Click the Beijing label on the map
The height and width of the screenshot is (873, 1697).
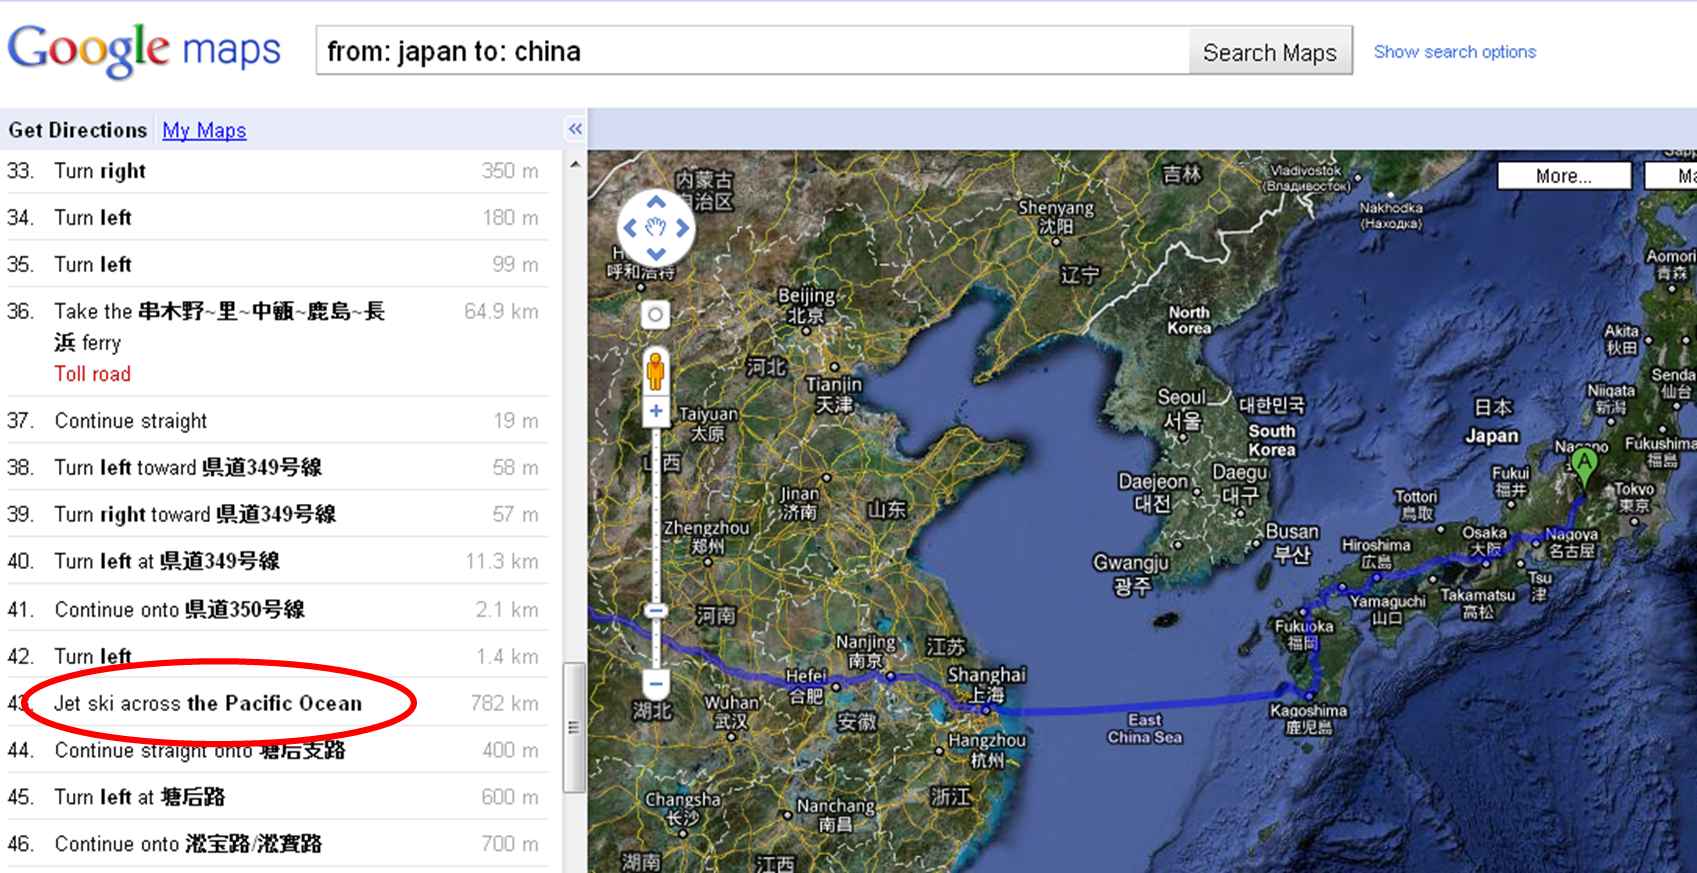click(x=806, y=306)
